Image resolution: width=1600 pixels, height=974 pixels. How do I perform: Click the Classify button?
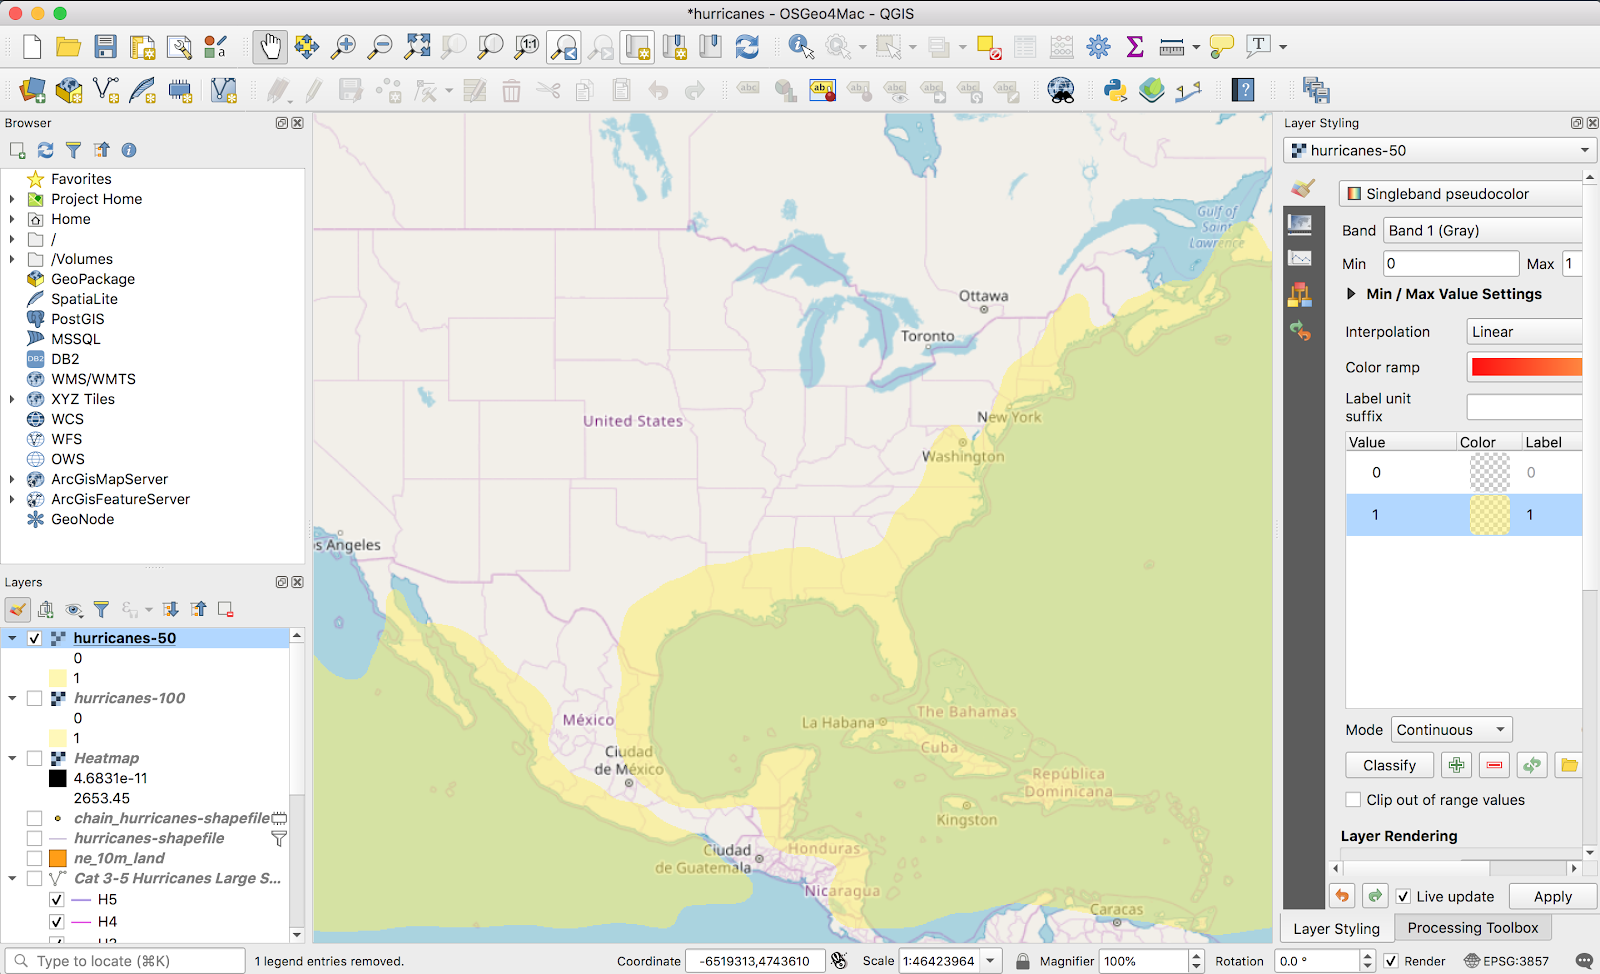click(1389, 765)
